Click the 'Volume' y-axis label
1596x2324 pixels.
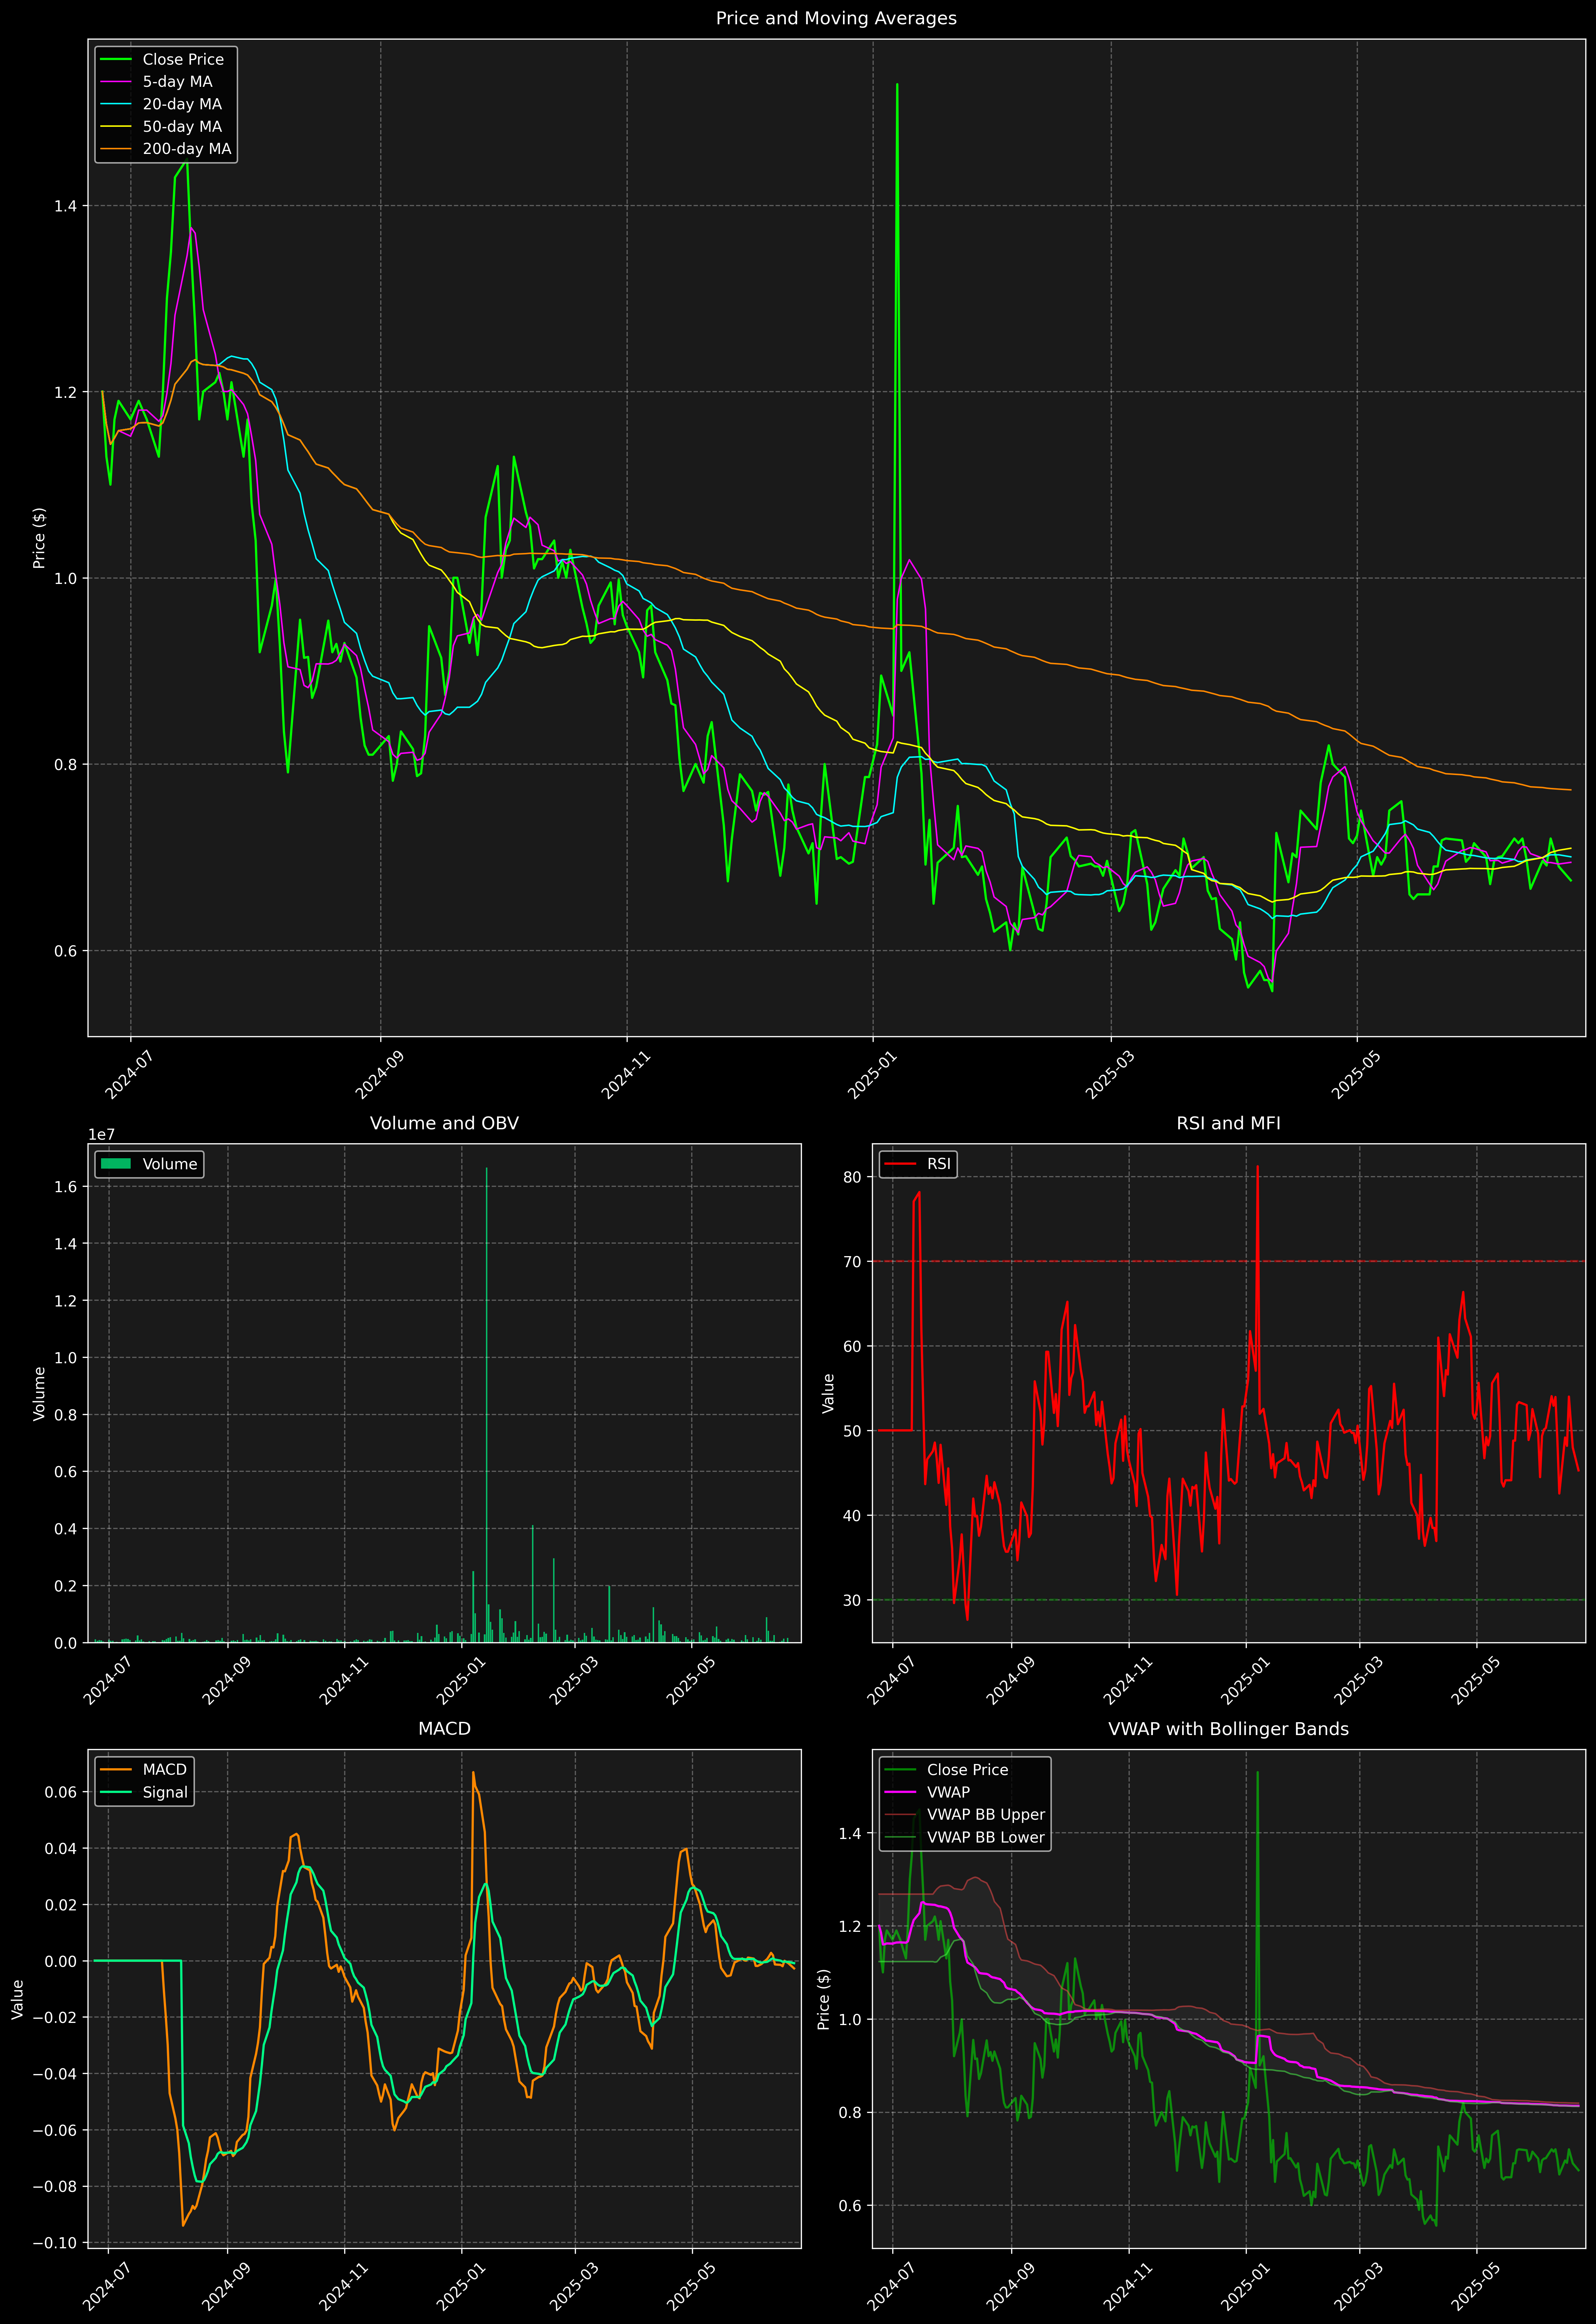pos(39,1393)
